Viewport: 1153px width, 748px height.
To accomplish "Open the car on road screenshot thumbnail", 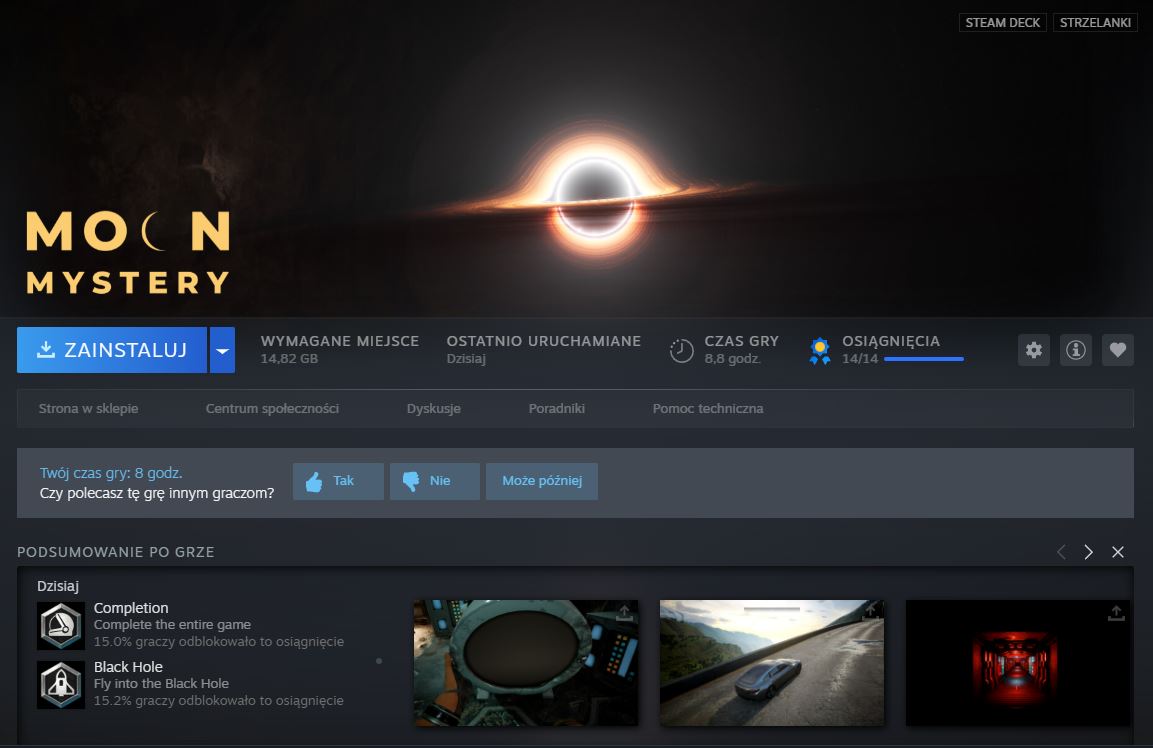I will 772,663.
